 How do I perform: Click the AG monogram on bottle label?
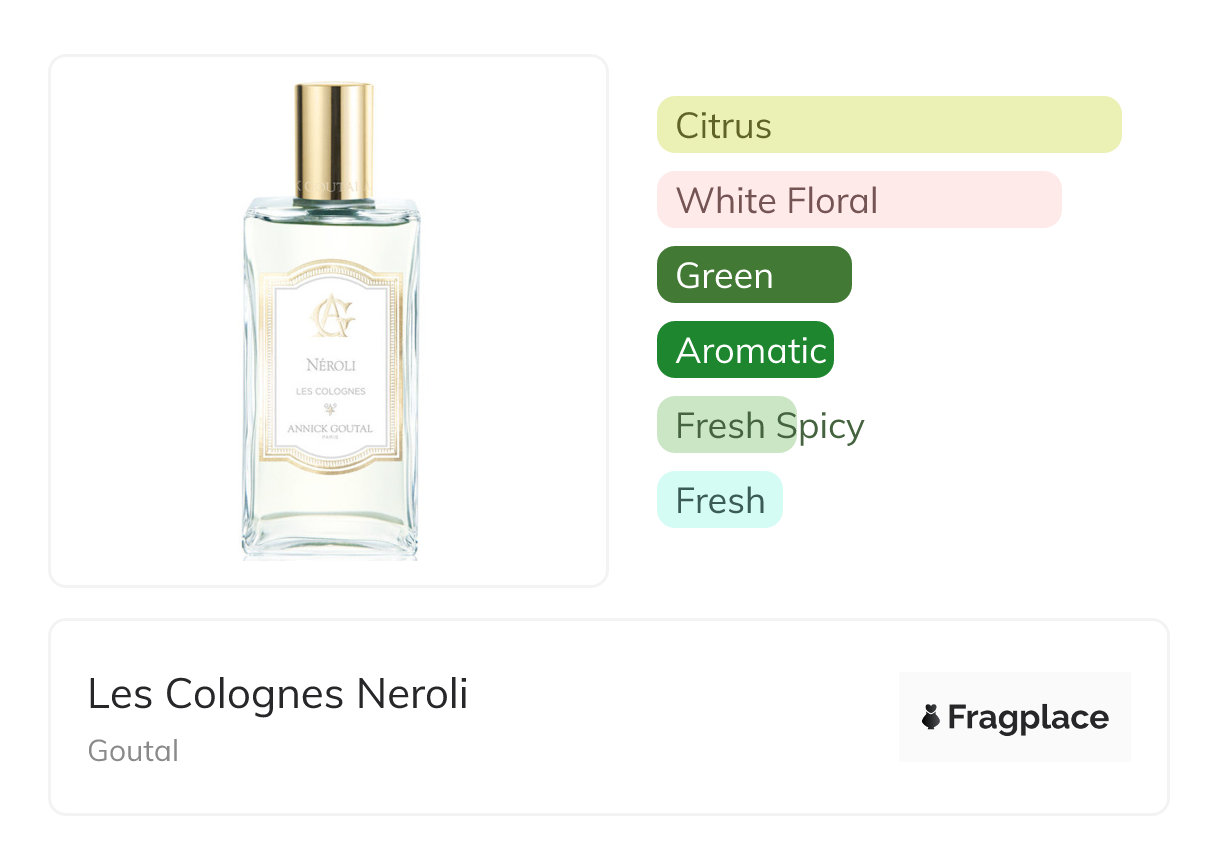[331, 317]
